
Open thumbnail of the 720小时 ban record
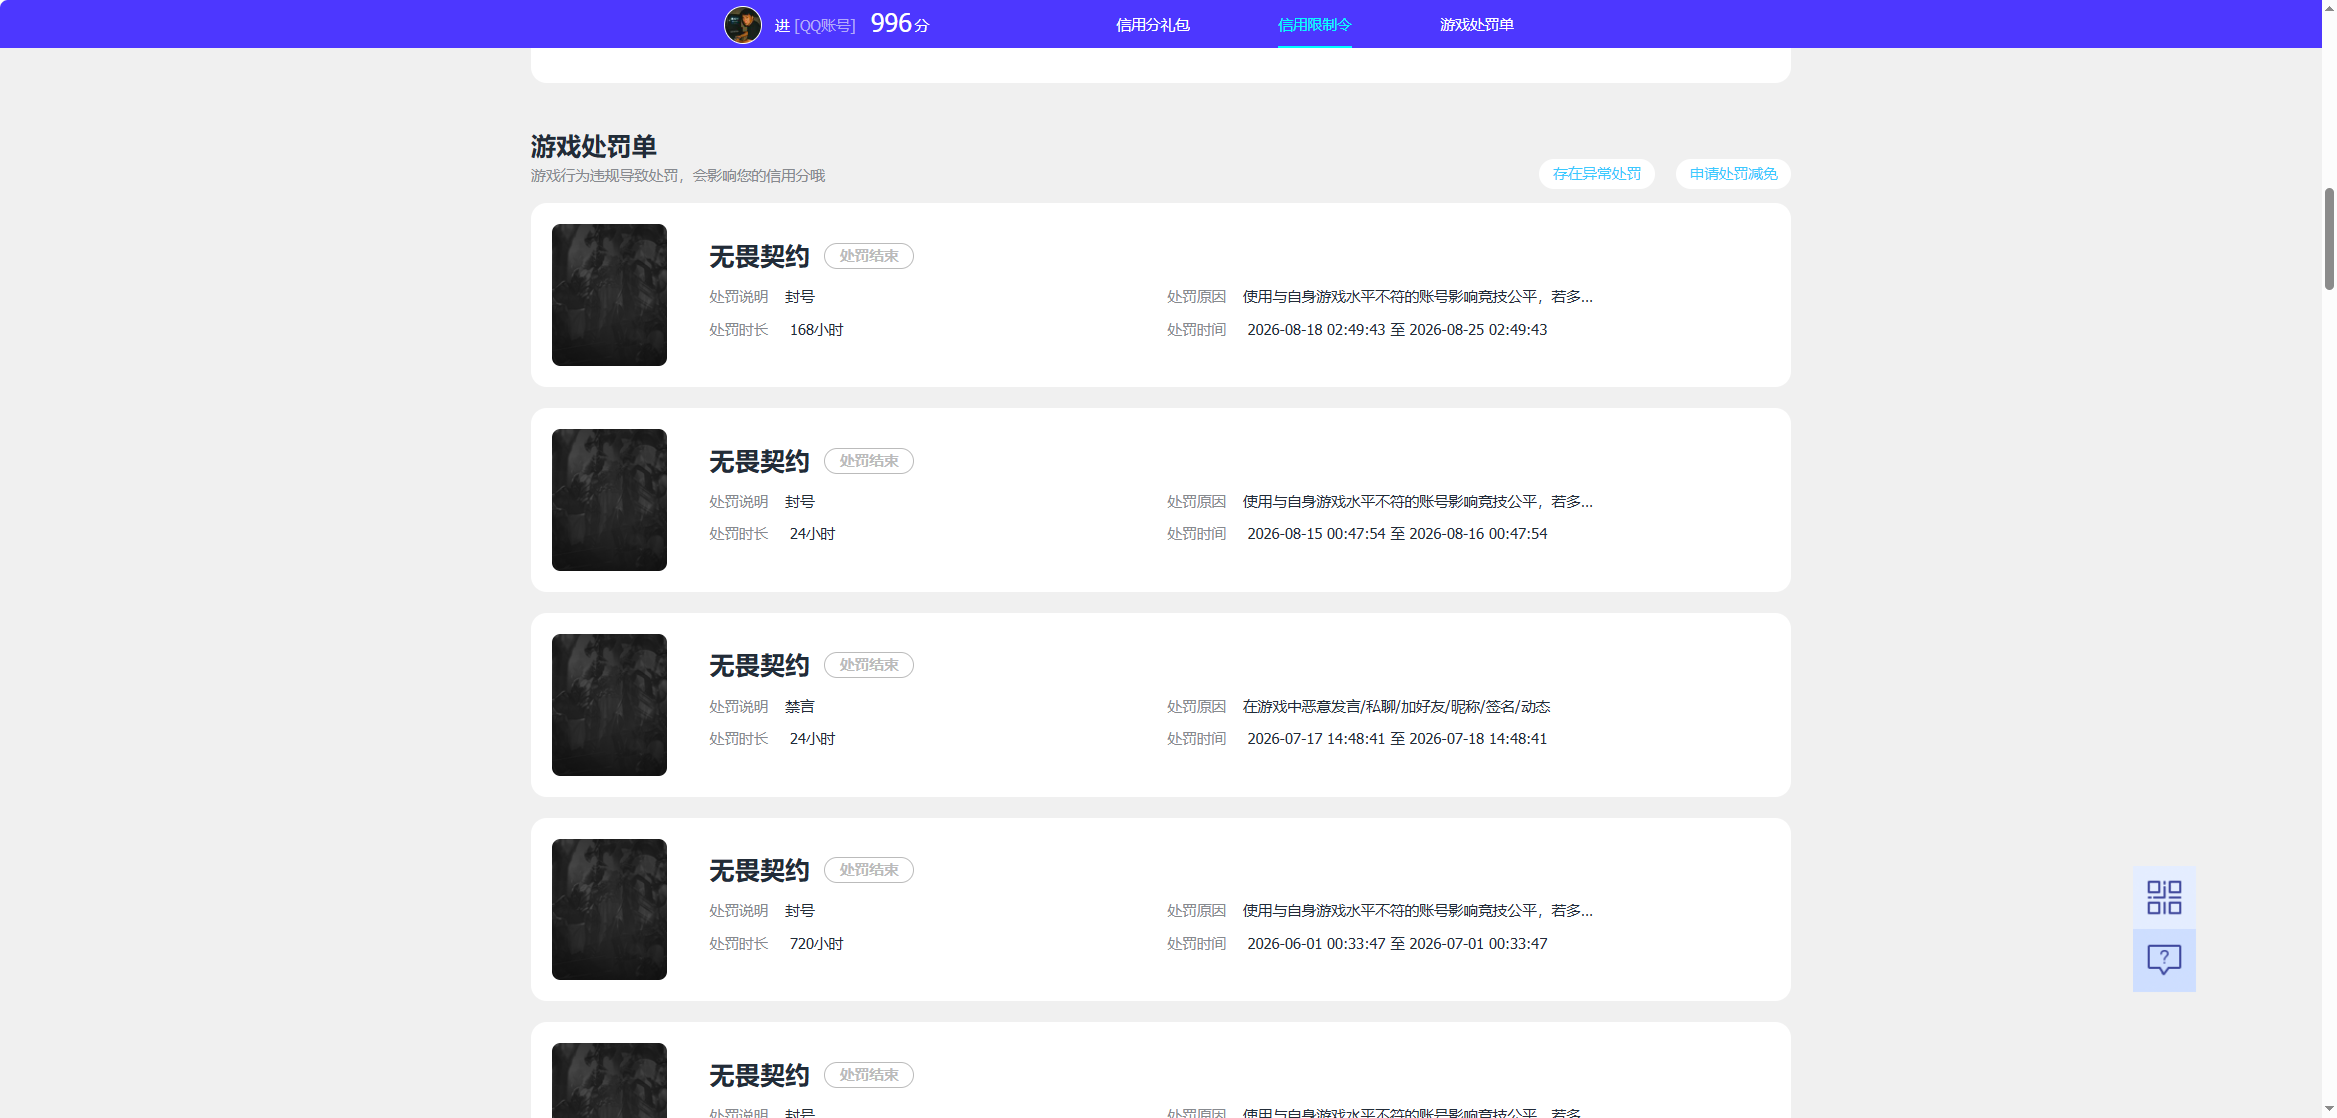coord(609,909)
